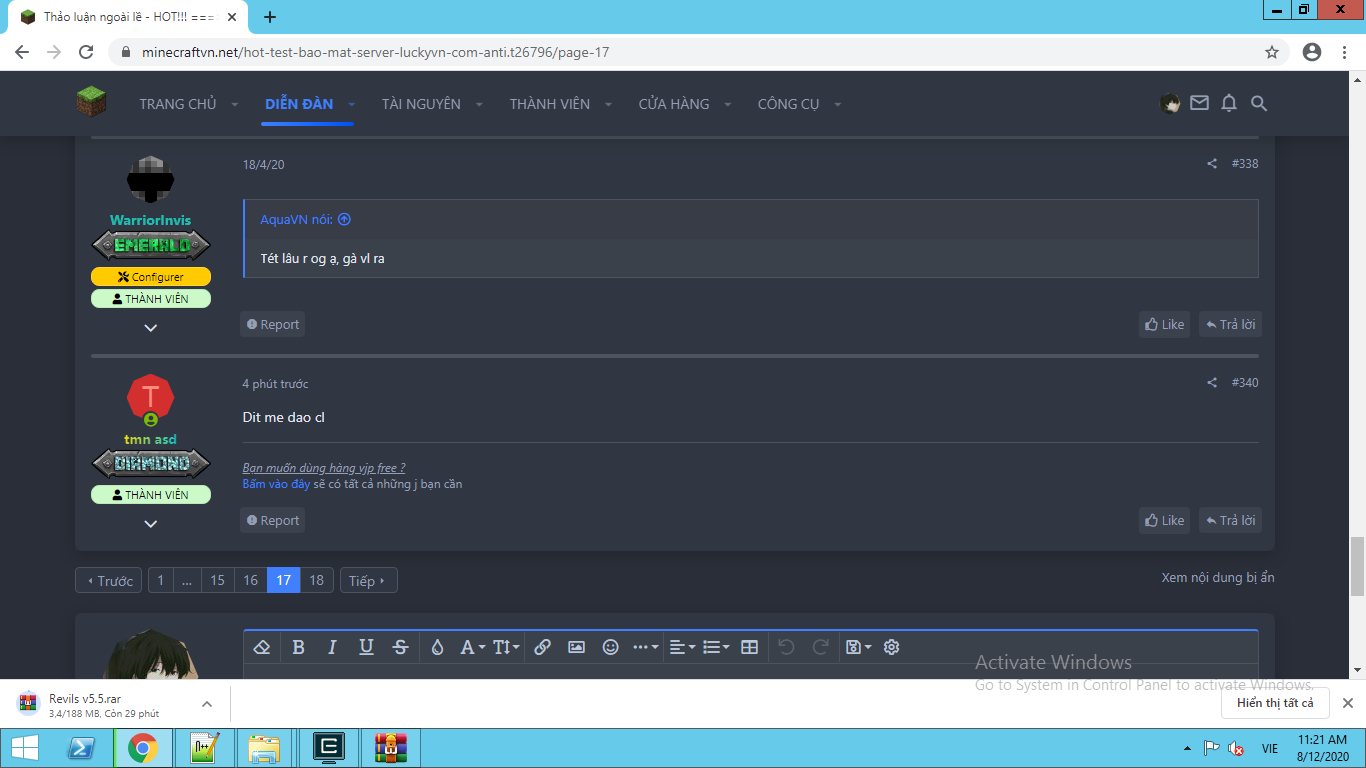The height and width of the screenshot is (768, 1366).
Task: Open the more options ellipsis dropdown in editor
Action: pos(645,647)
